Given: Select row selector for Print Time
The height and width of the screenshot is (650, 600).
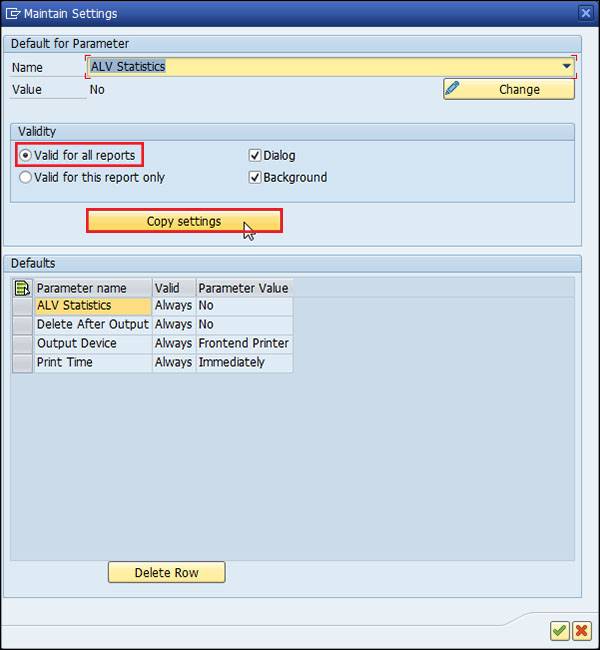Looking at the screenshot, I should point(22,363).
